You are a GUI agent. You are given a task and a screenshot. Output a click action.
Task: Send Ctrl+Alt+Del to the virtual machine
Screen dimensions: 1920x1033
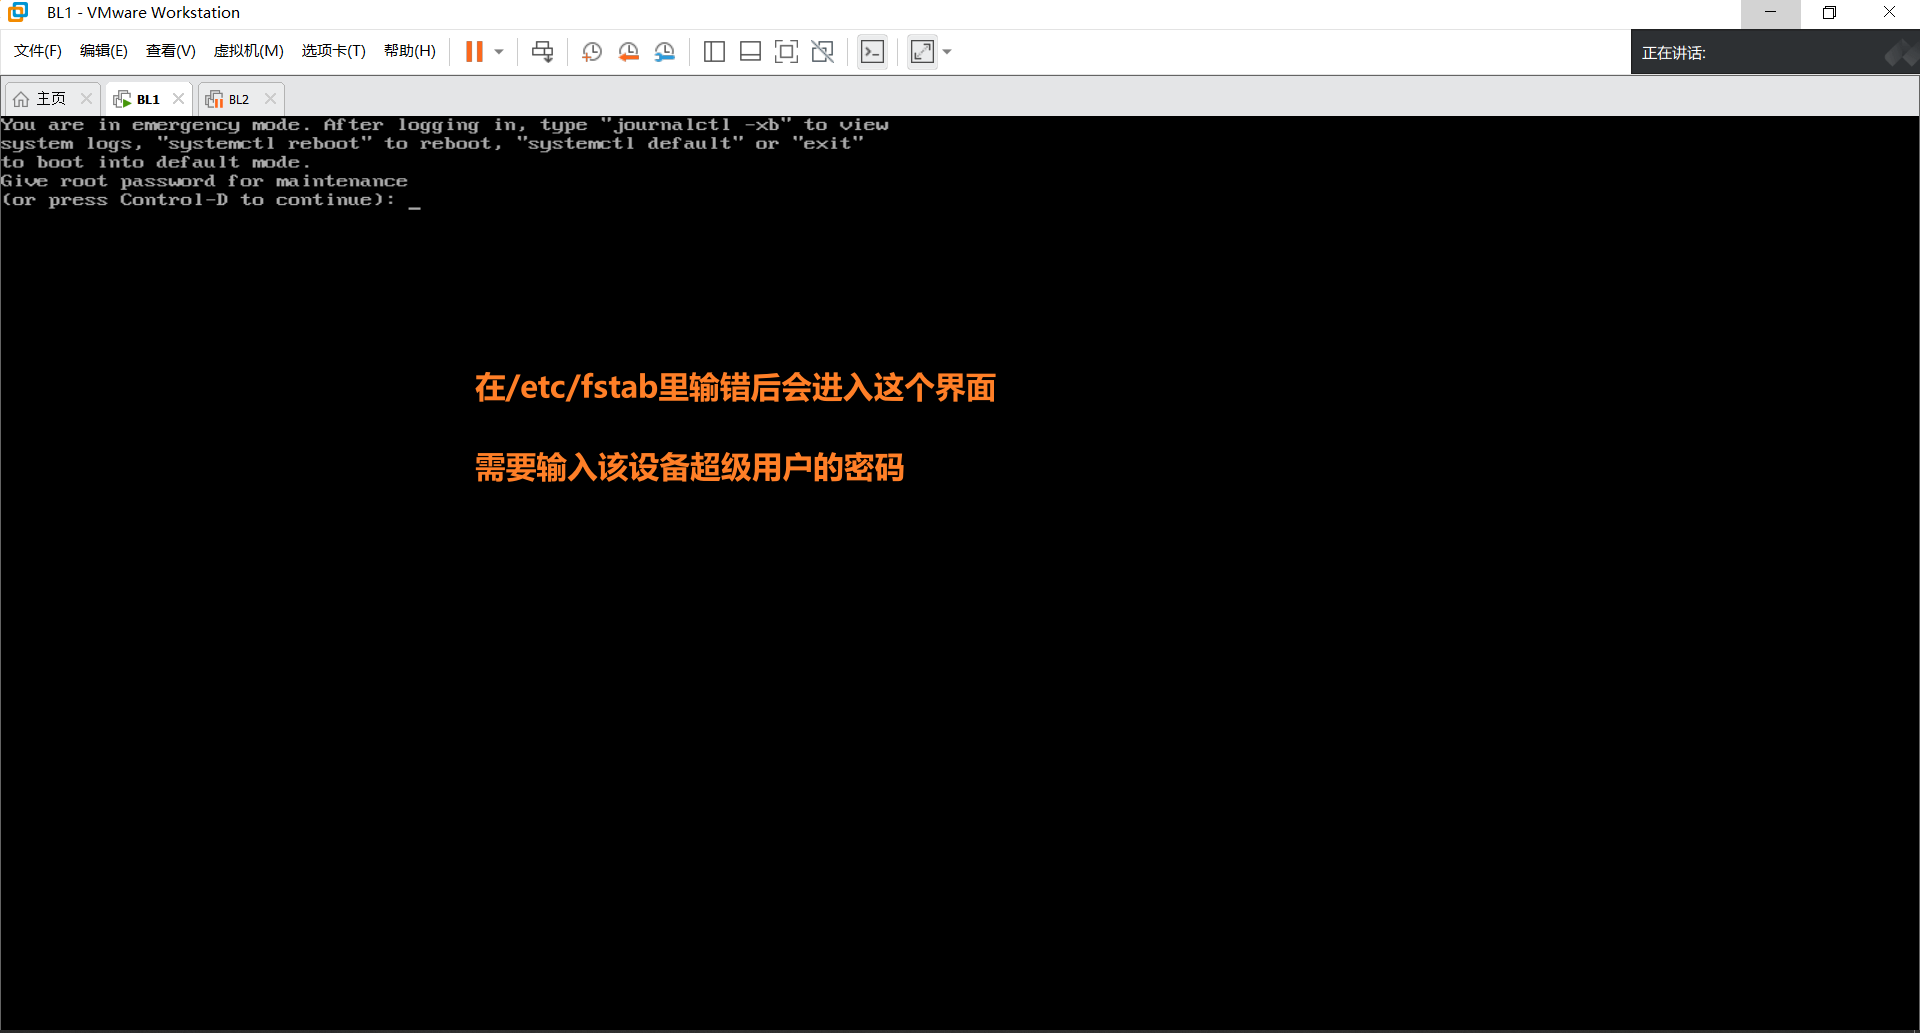click(541, 51)
